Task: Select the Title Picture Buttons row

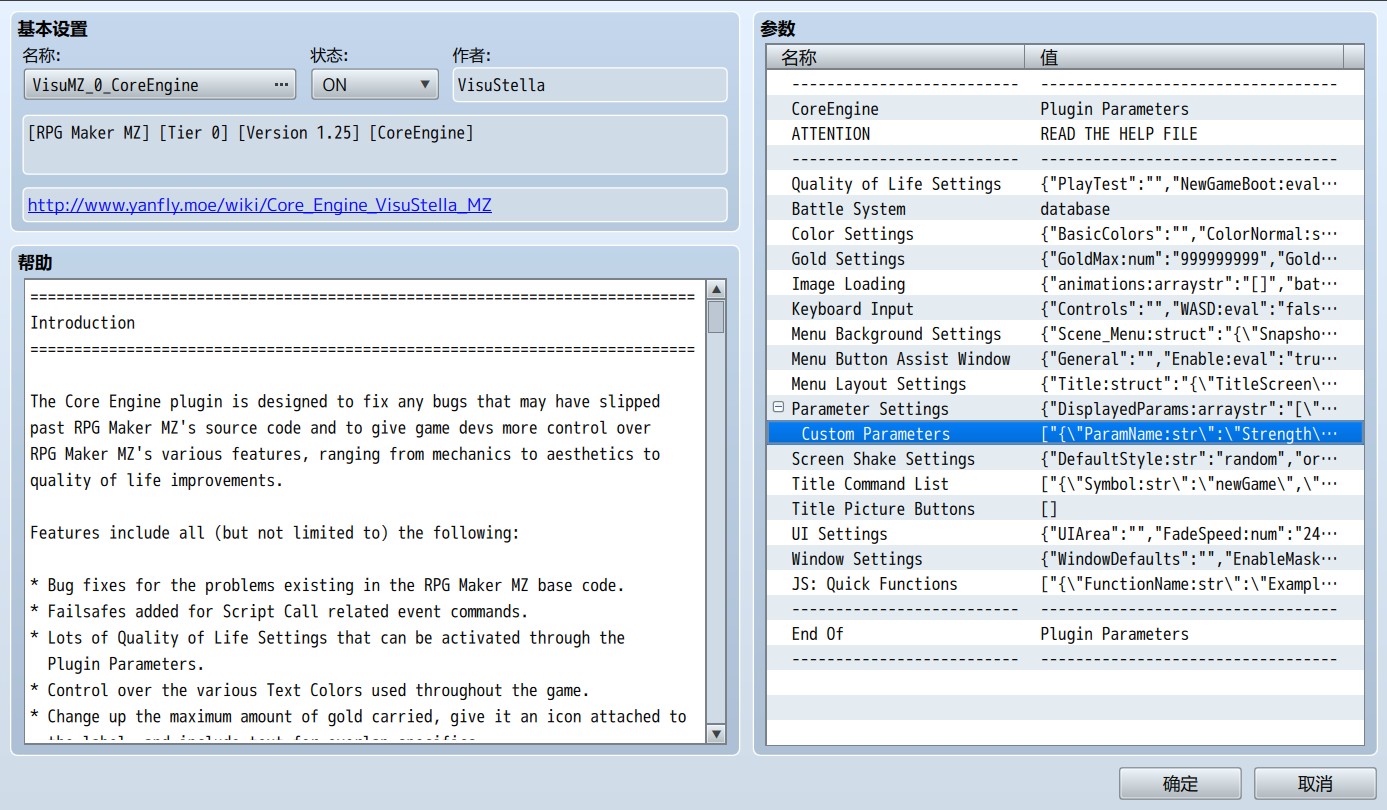Action: (1065, 509)
